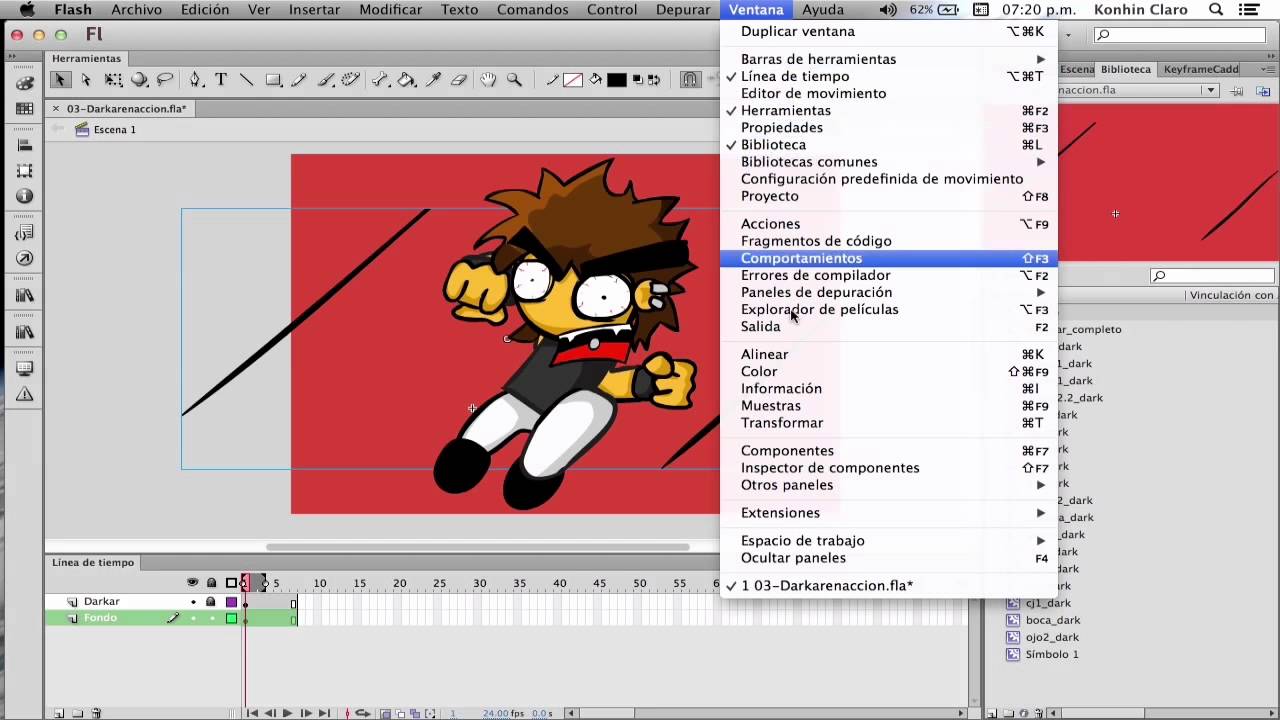Click the 24.00 fps value
Image resolution: width=1280 pixels, height=720 pixels.
pos(496,714)
